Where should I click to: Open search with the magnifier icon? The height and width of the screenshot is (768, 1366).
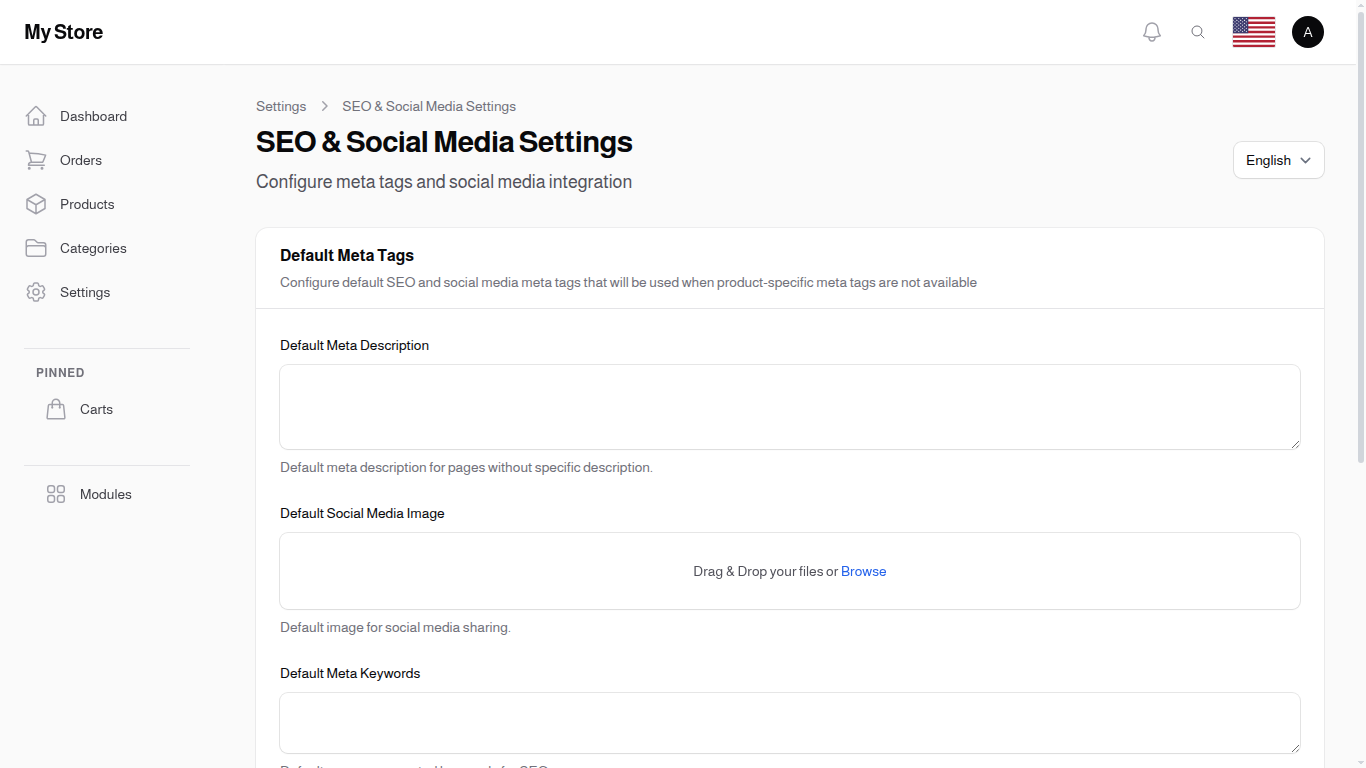pyautogui.click(x=1198, y=31)
